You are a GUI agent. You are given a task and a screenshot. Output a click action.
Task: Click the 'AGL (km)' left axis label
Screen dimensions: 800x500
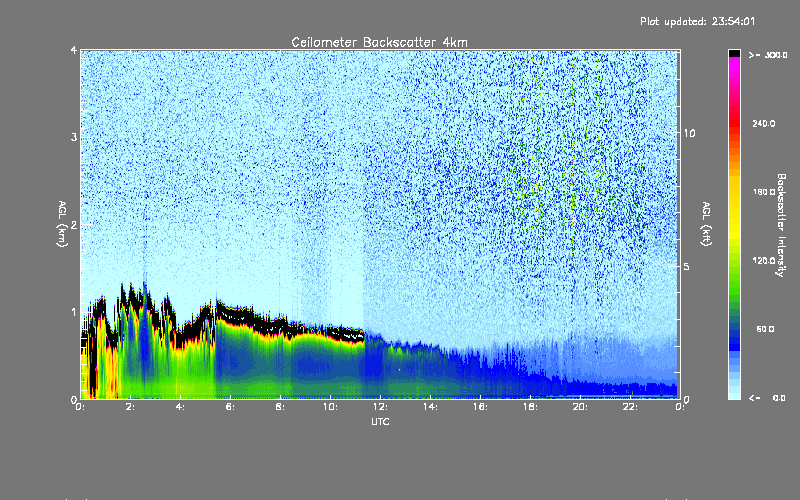pyautogui.click(x=62, y=223)
